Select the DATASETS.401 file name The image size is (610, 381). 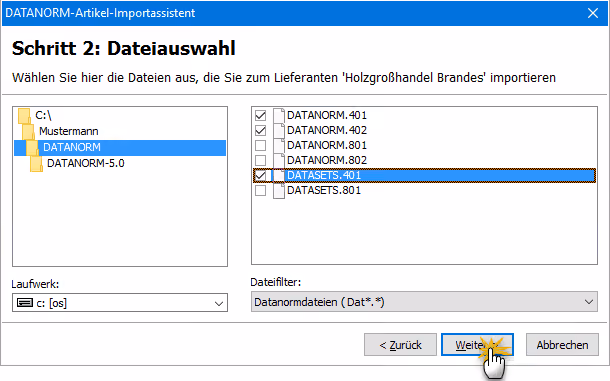click(x=324, y=176)
